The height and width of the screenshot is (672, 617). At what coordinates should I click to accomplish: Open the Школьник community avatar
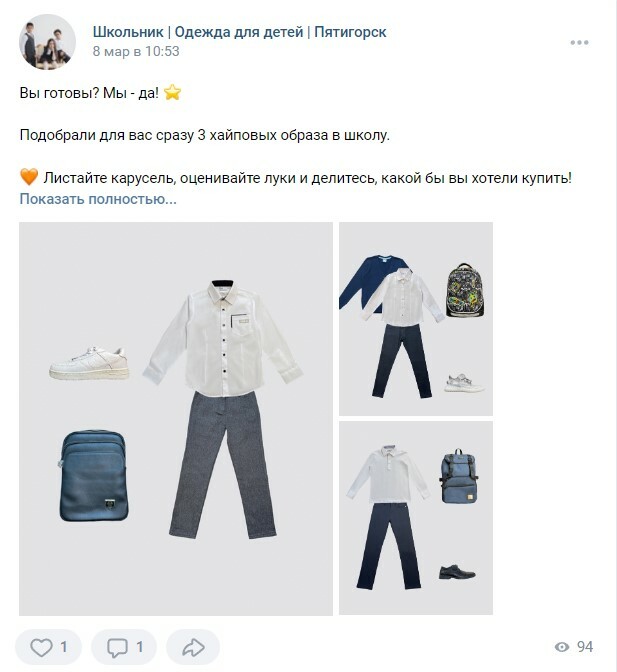[x=47, y=42]
